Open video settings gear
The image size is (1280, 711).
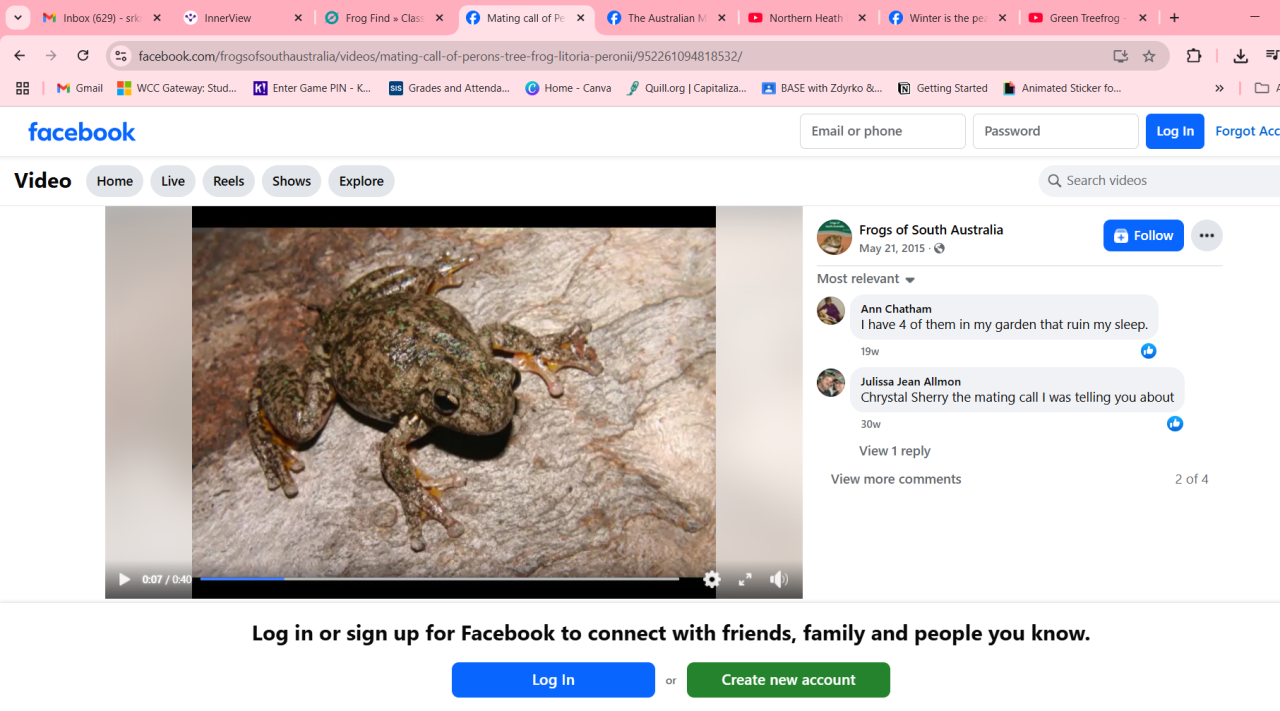tap(712, 579)
